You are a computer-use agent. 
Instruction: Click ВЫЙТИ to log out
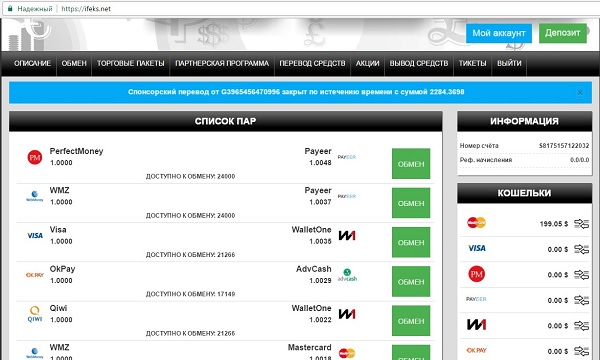coord(509,64)
